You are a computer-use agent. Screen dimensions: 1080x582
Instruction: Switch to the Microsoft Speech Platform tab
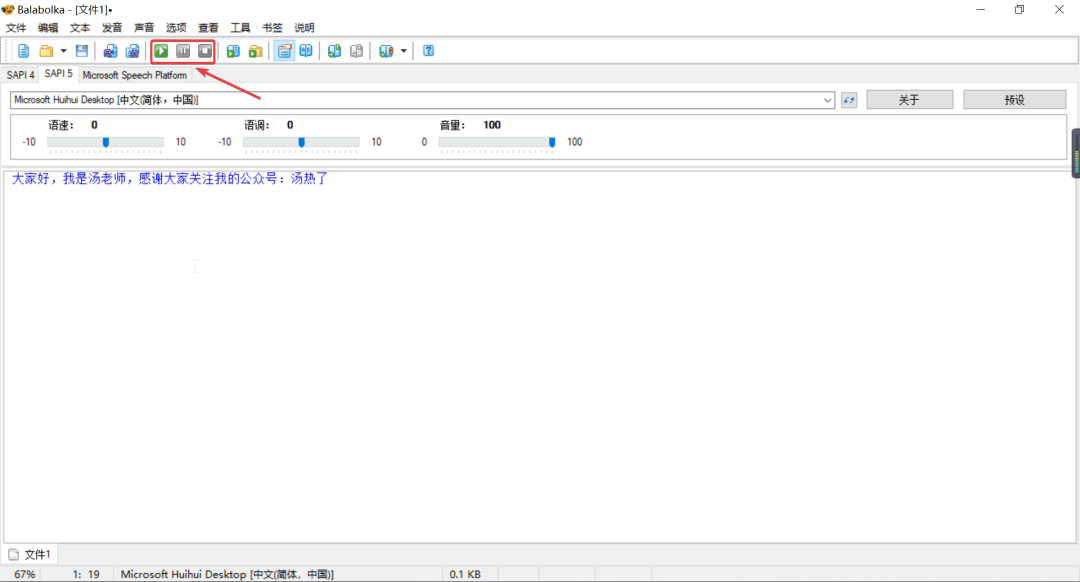(134, 74)
